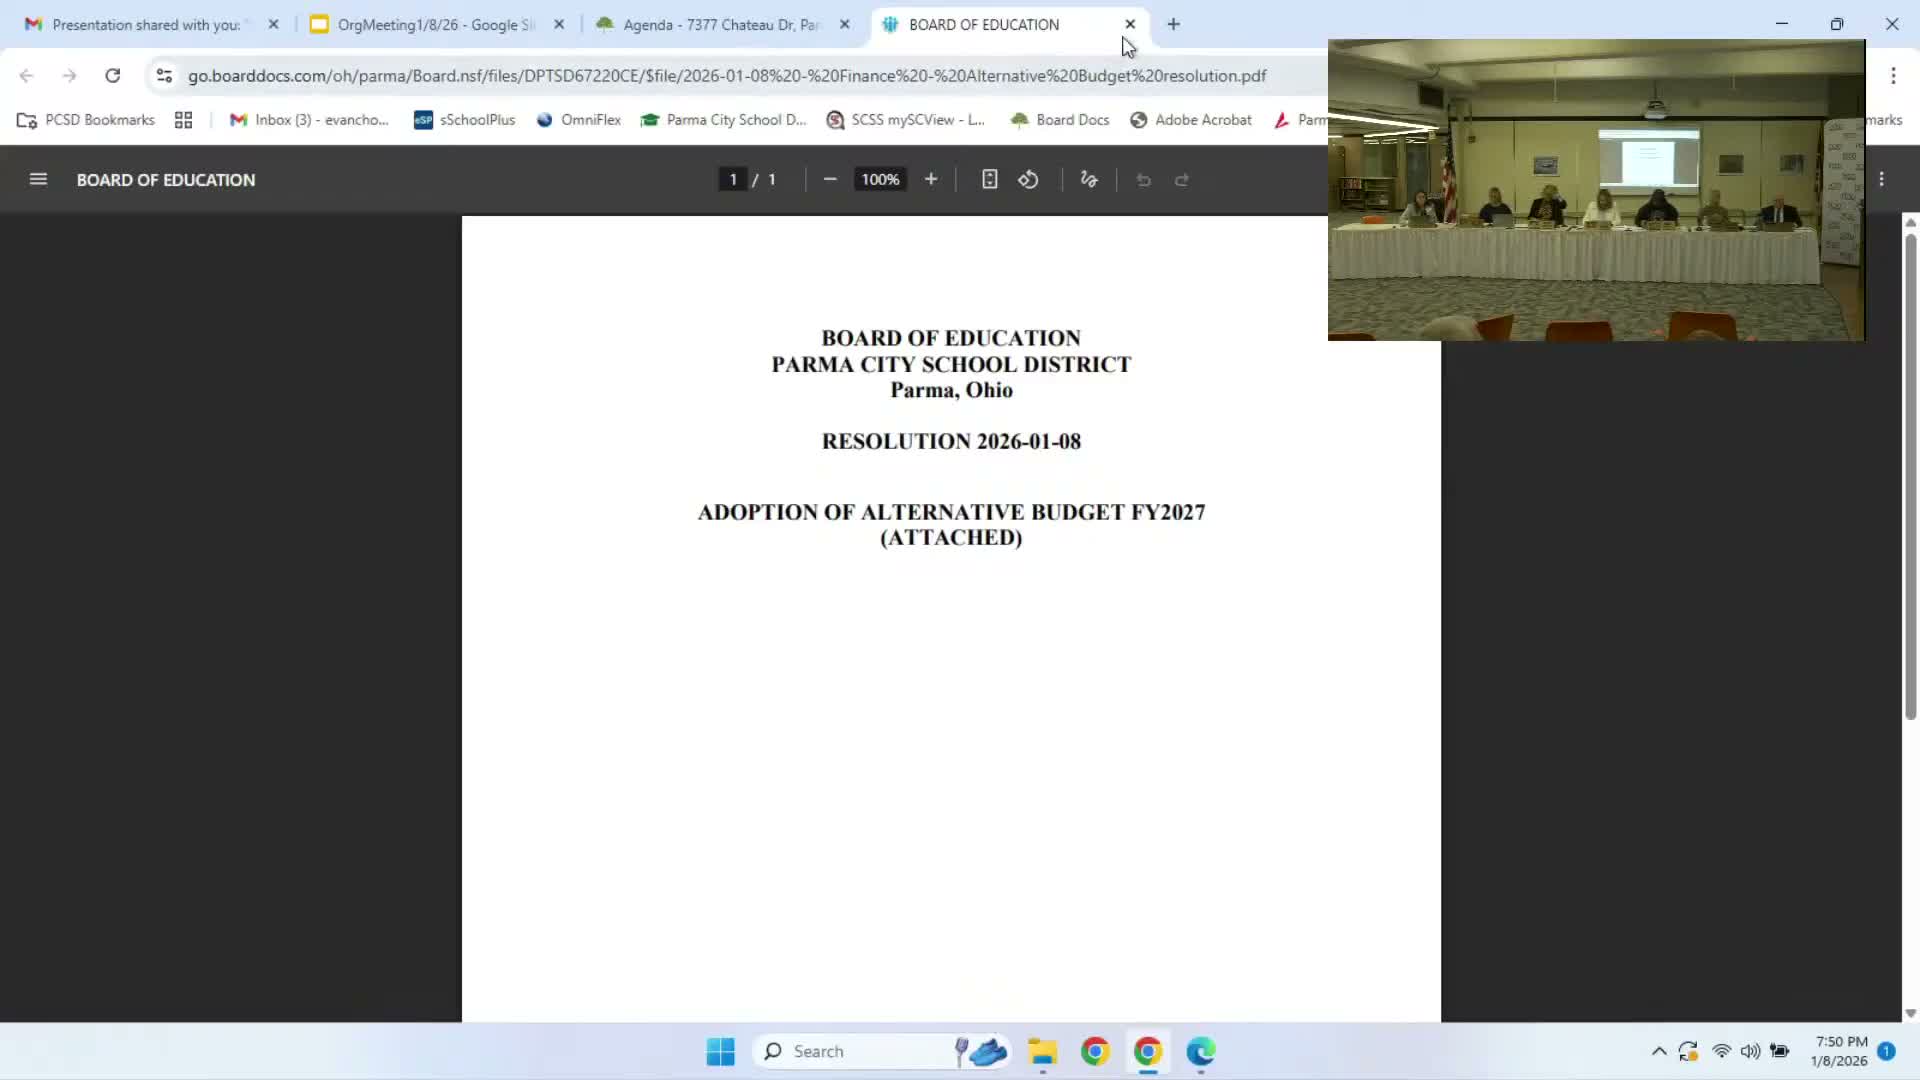Open PDF viewer more actions menu

pos(1881,180)
